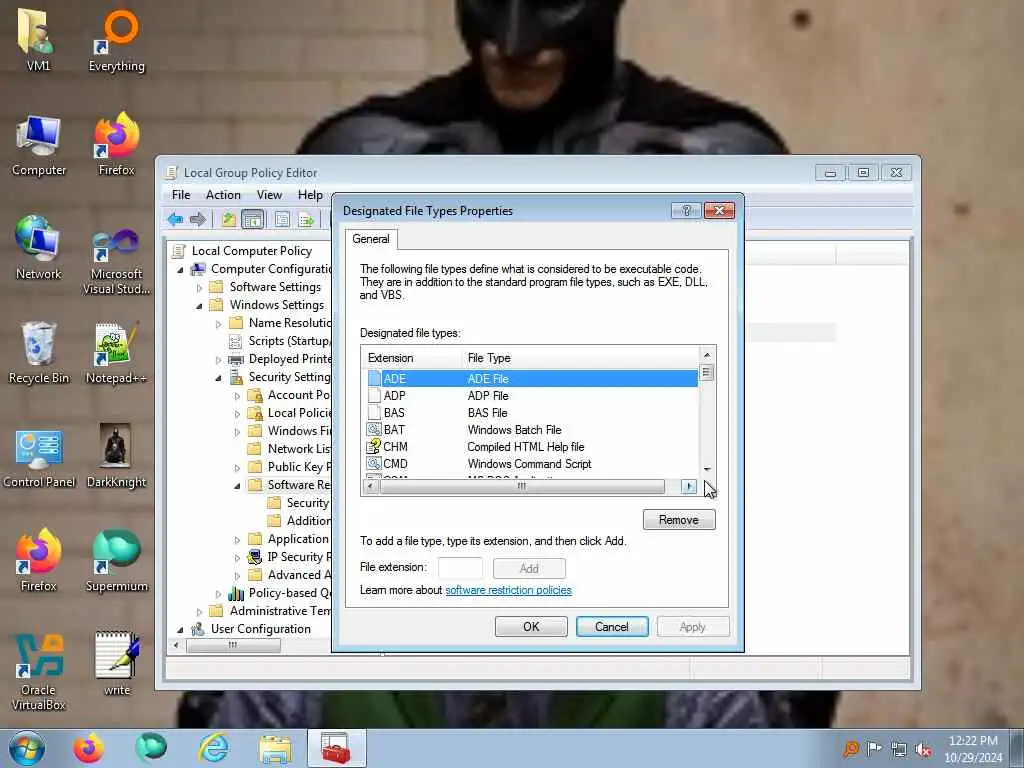Click the Properties toolbar icon

pyautogui.click(x=282, y=219)
